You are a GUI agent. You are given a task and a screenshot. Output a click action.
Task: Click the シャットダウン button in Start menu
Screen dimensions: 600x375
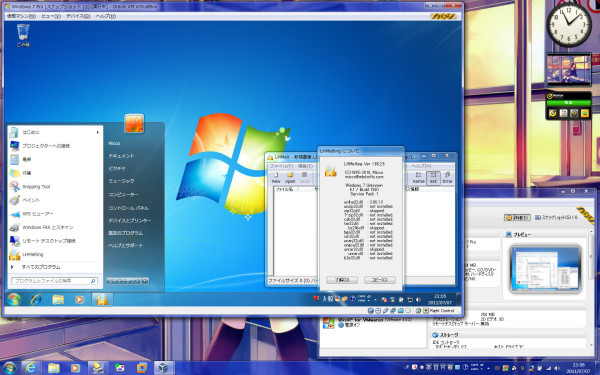click(124, 281)
